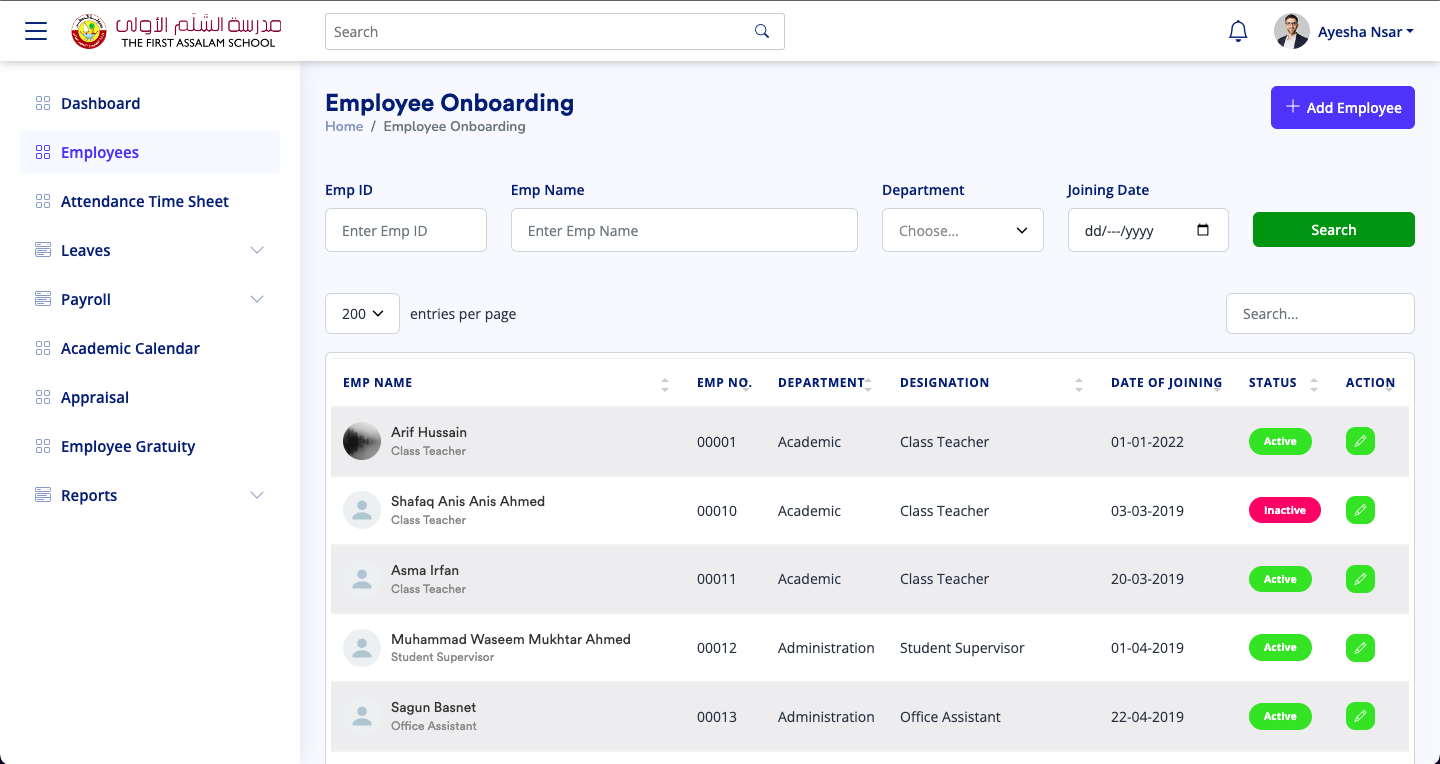Toggle the Active status badge for Asma Irfan

1280,579
